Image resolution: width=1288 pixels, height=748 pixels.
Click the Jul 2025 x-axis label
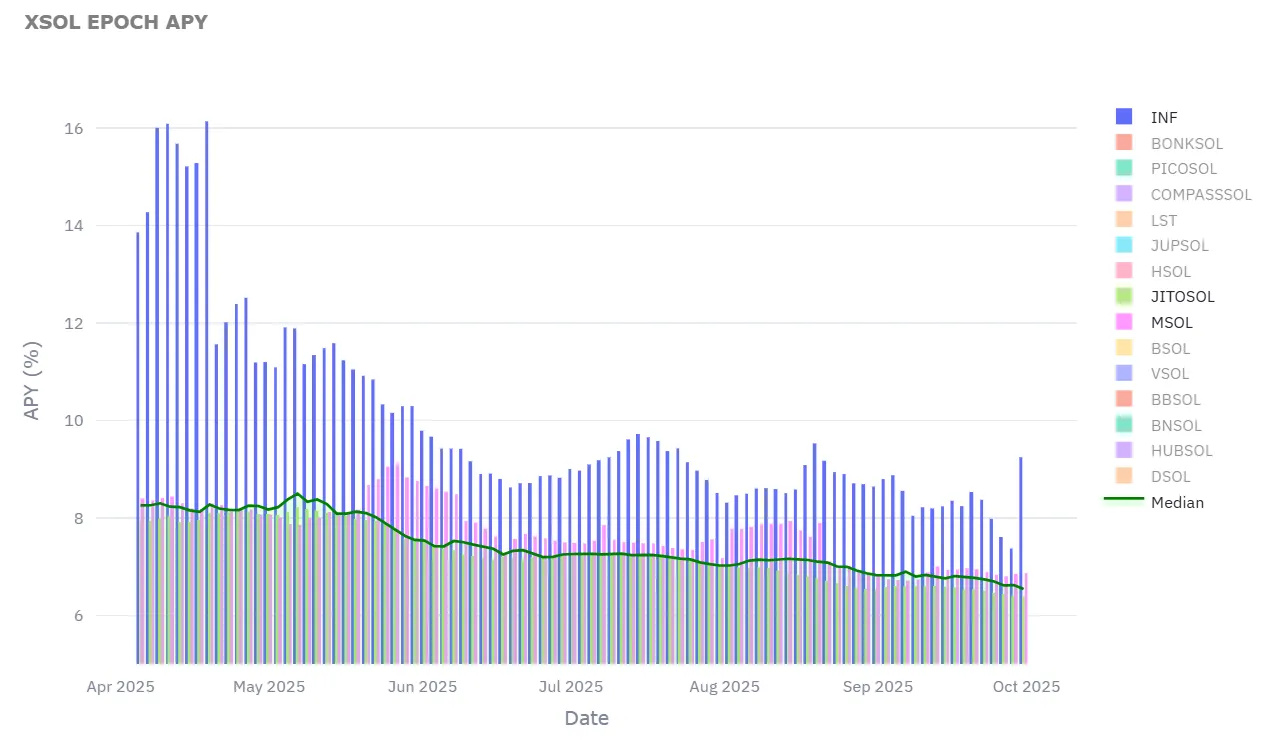point(571,687)
